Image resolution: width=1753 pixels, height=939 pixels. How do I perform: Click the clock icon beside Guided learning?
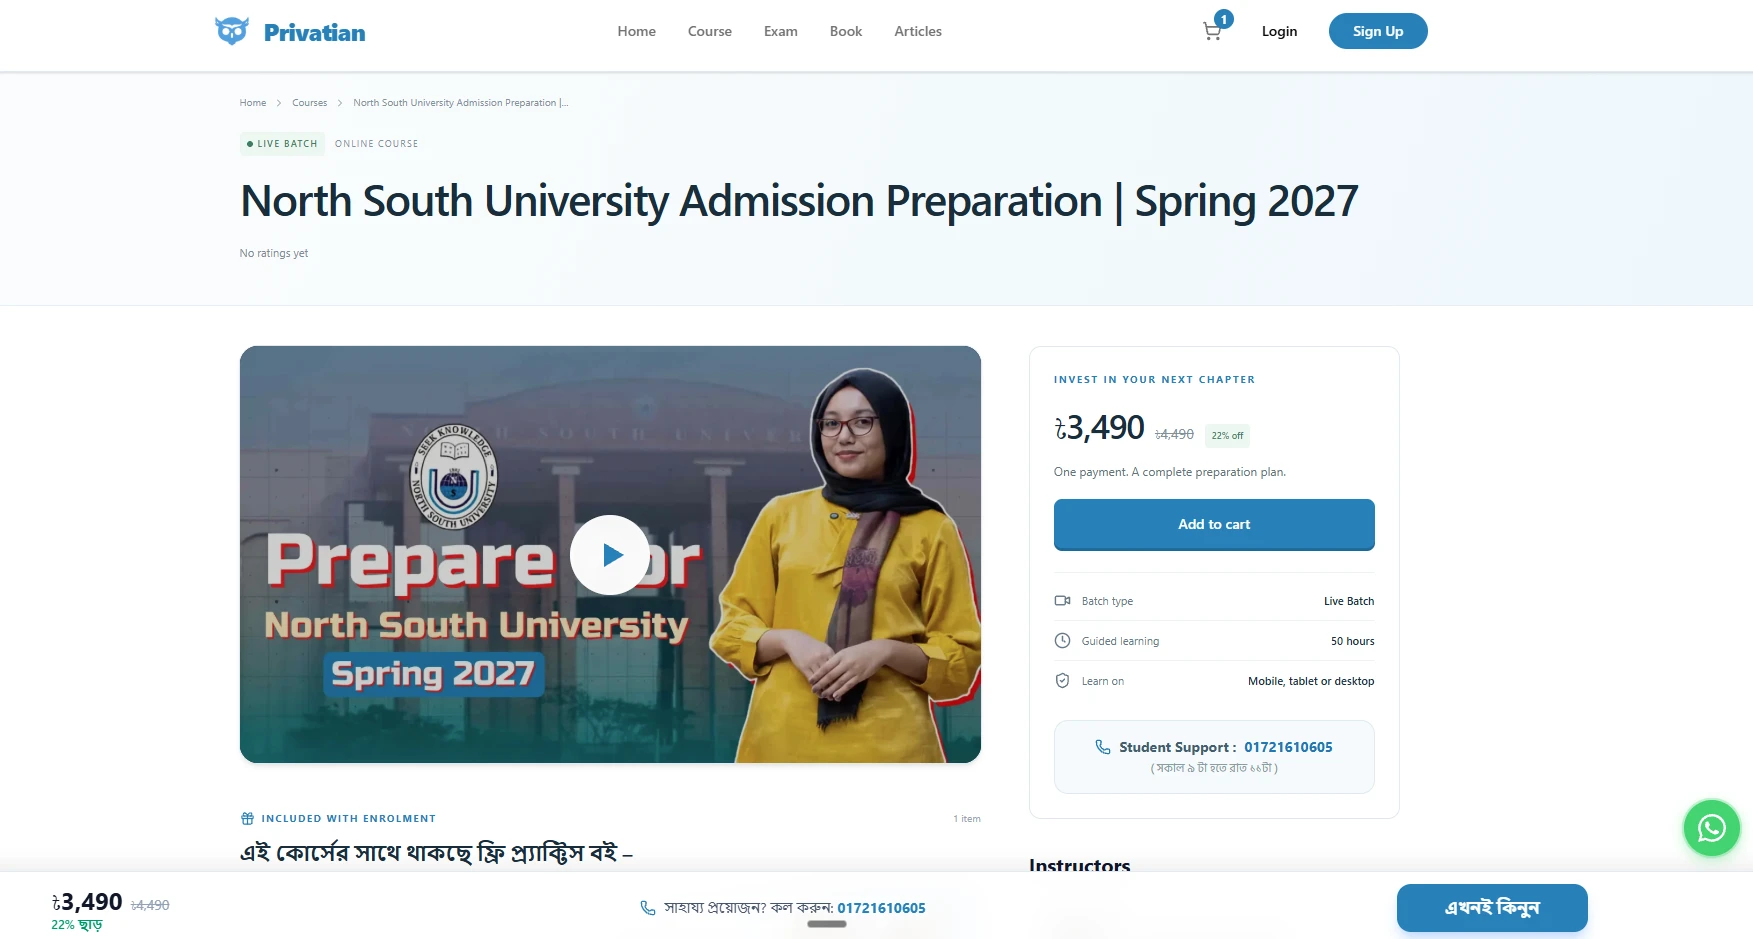[1062, 641]
